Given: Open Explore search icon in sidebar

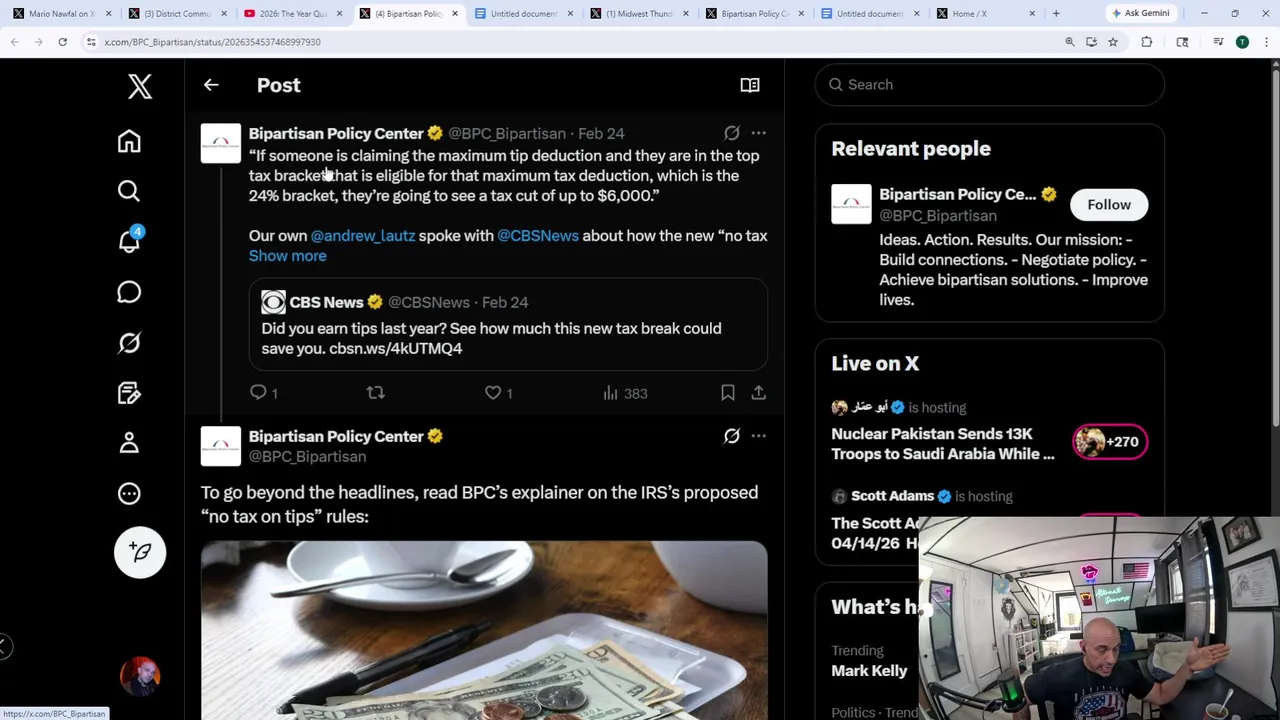Looking at the screenshot, I should click(129, 191).
